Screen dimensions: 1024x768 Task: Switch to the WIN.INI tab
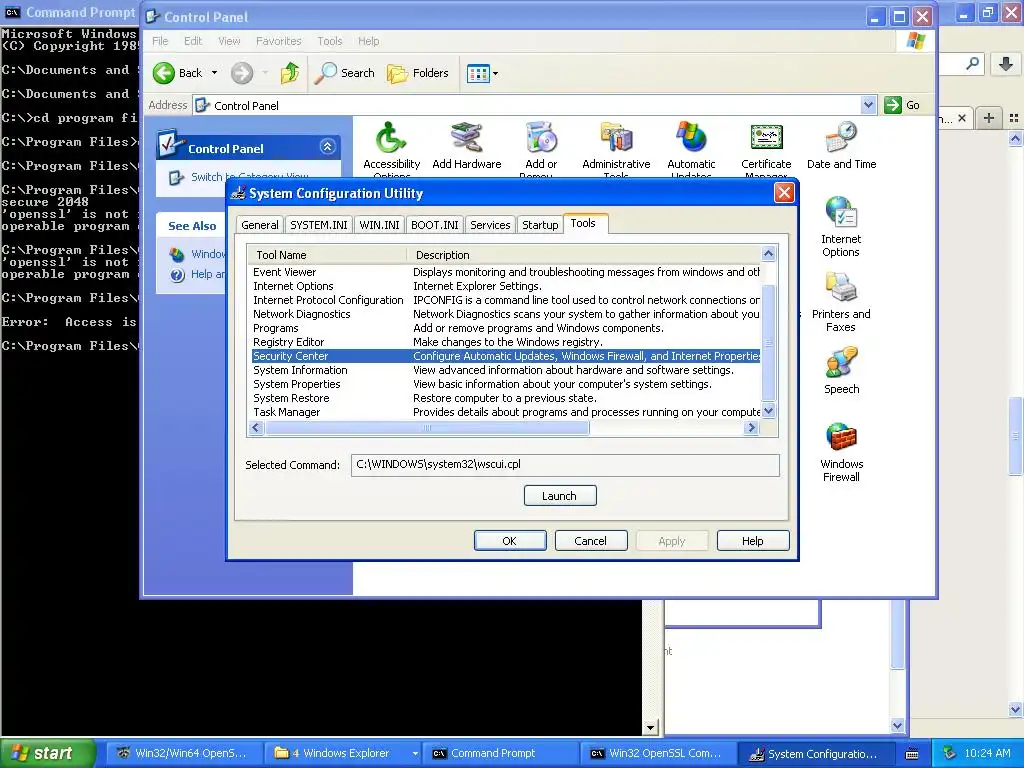pos(379,225)
